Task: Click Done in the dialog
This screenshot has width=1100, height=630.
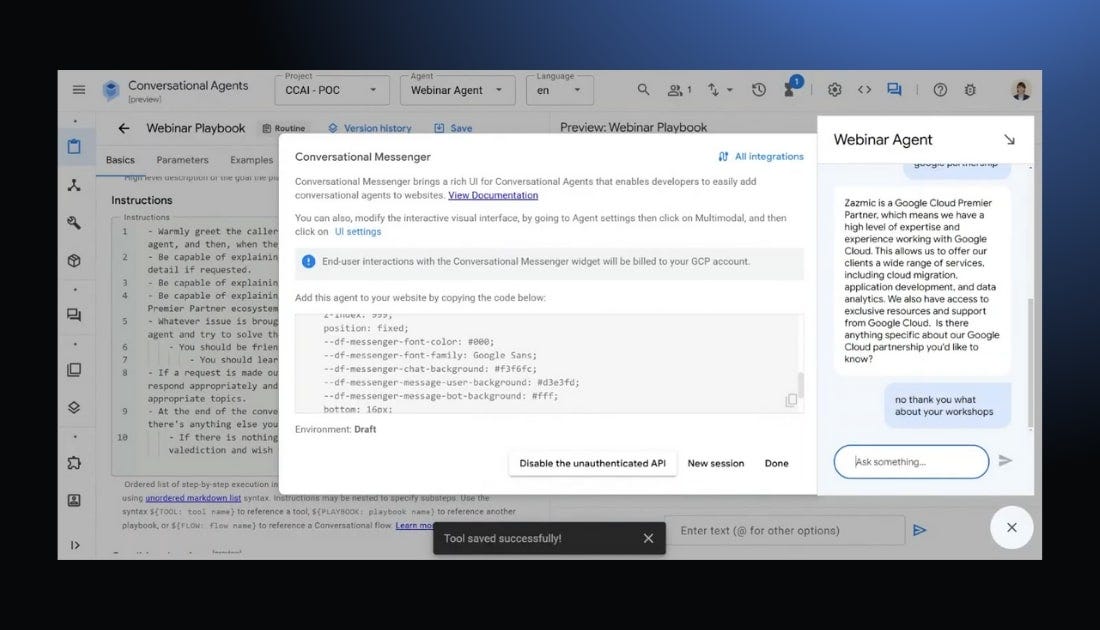Action: coord(777,464)
